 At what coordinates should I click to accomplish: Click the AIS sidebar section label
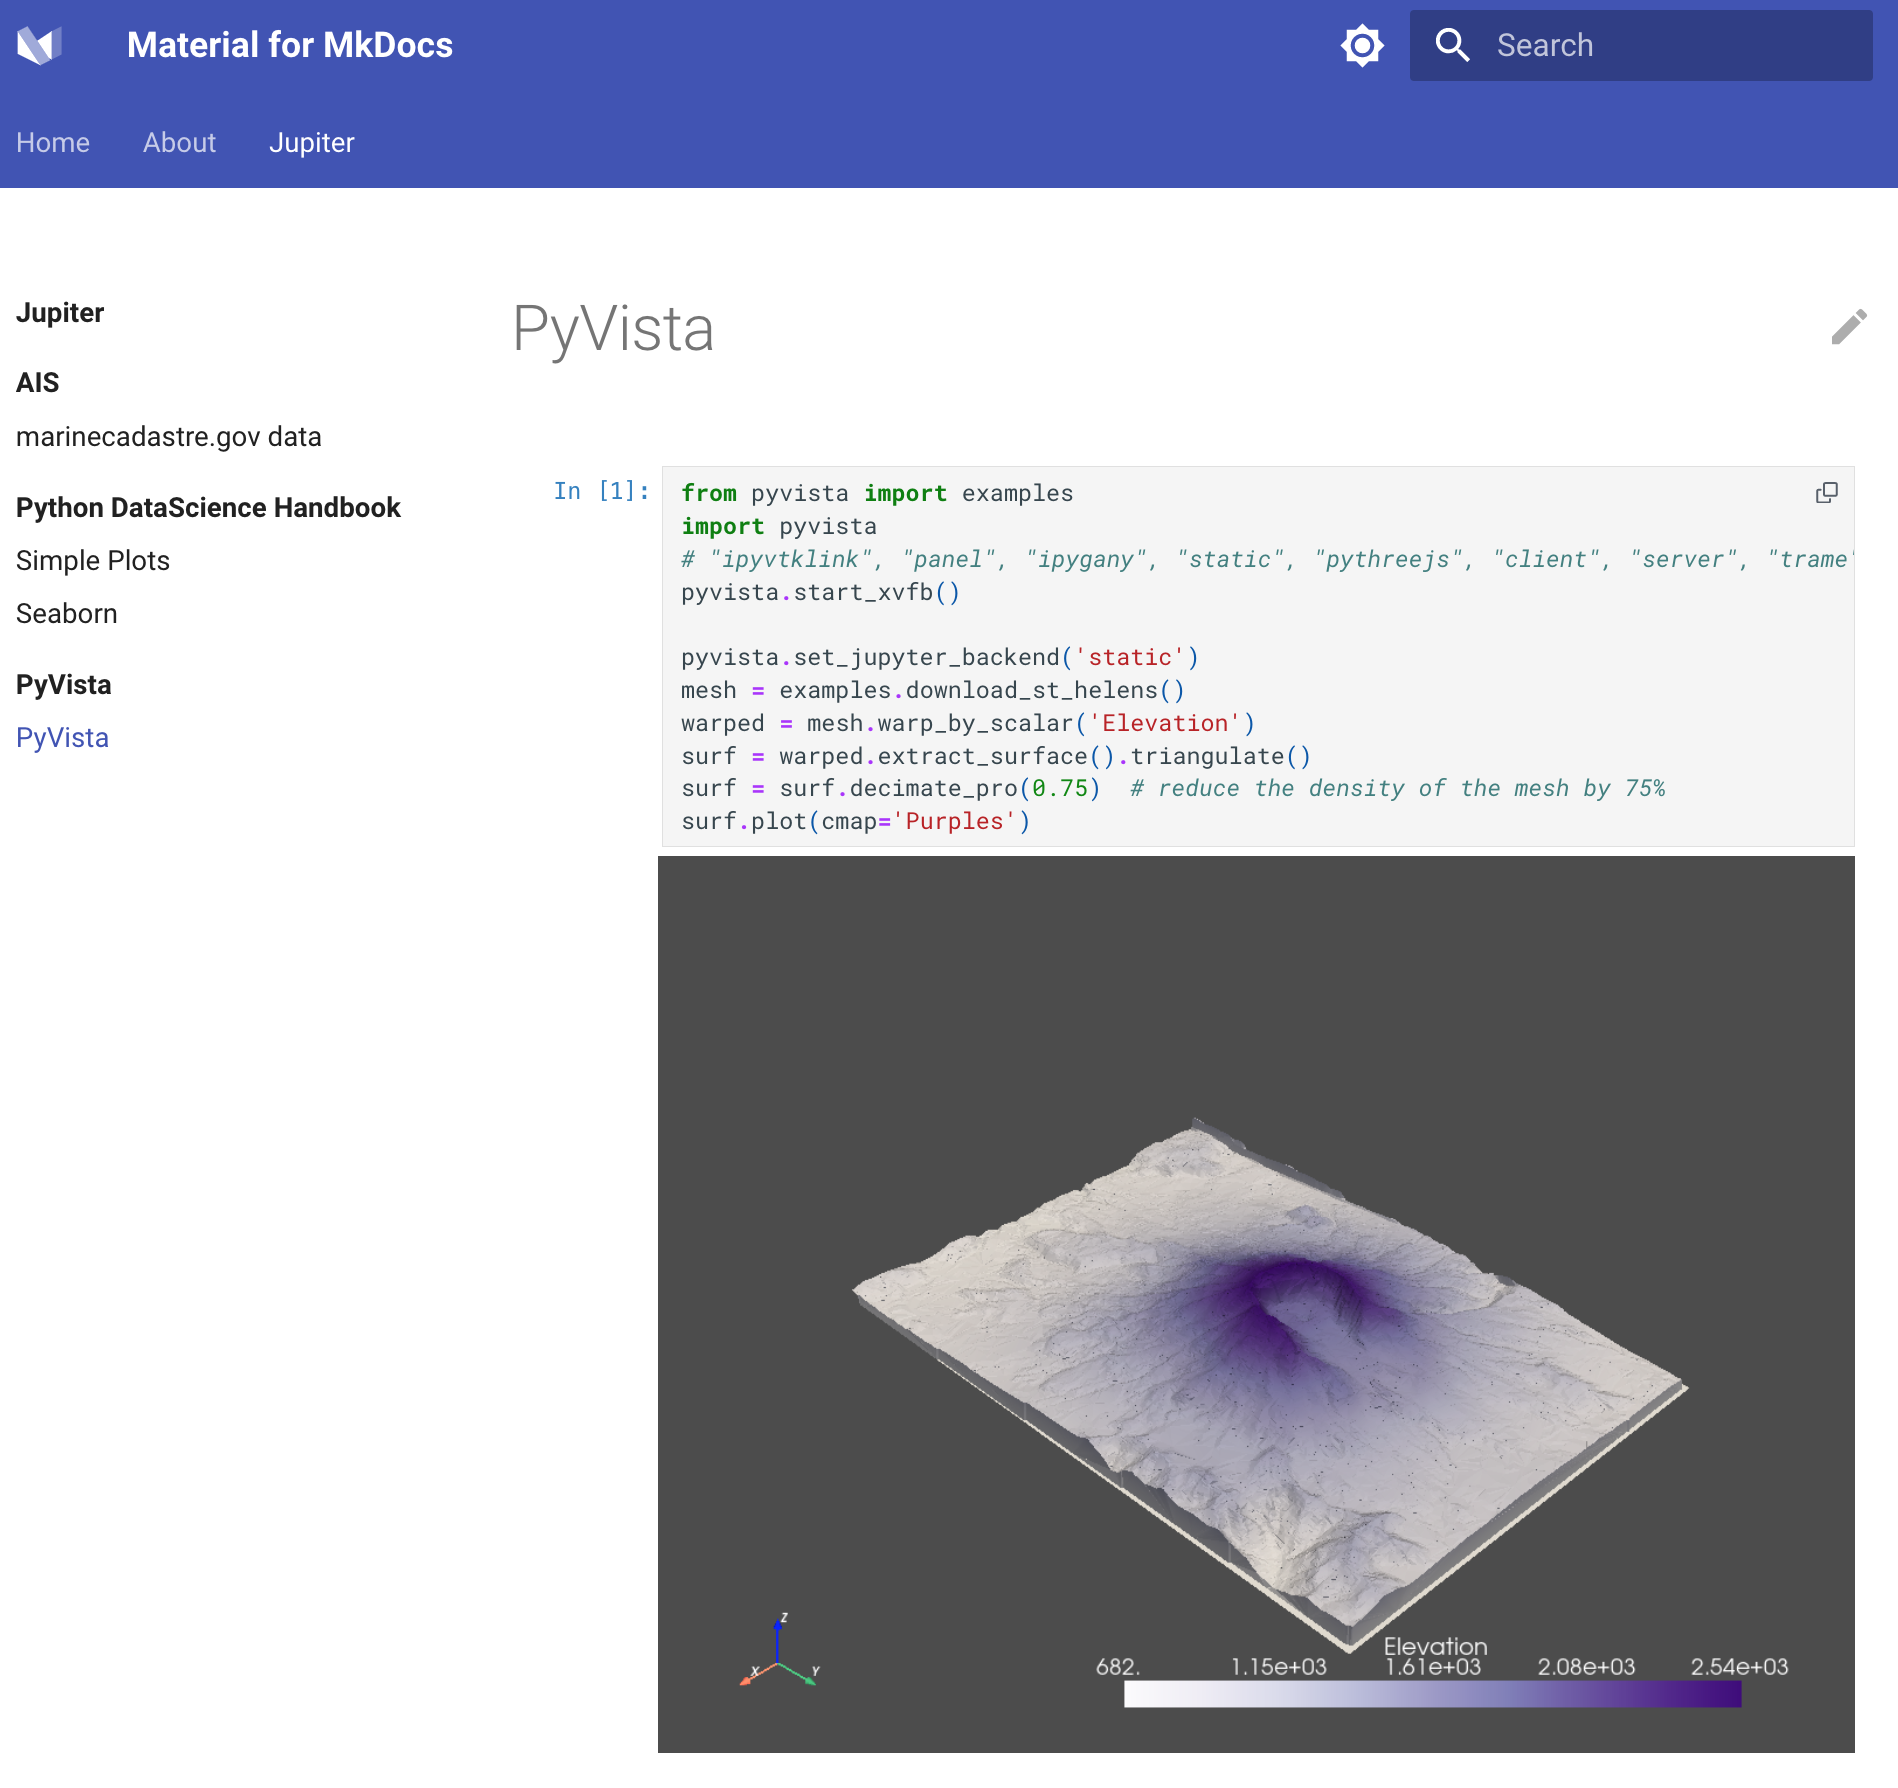click(38, 383)
